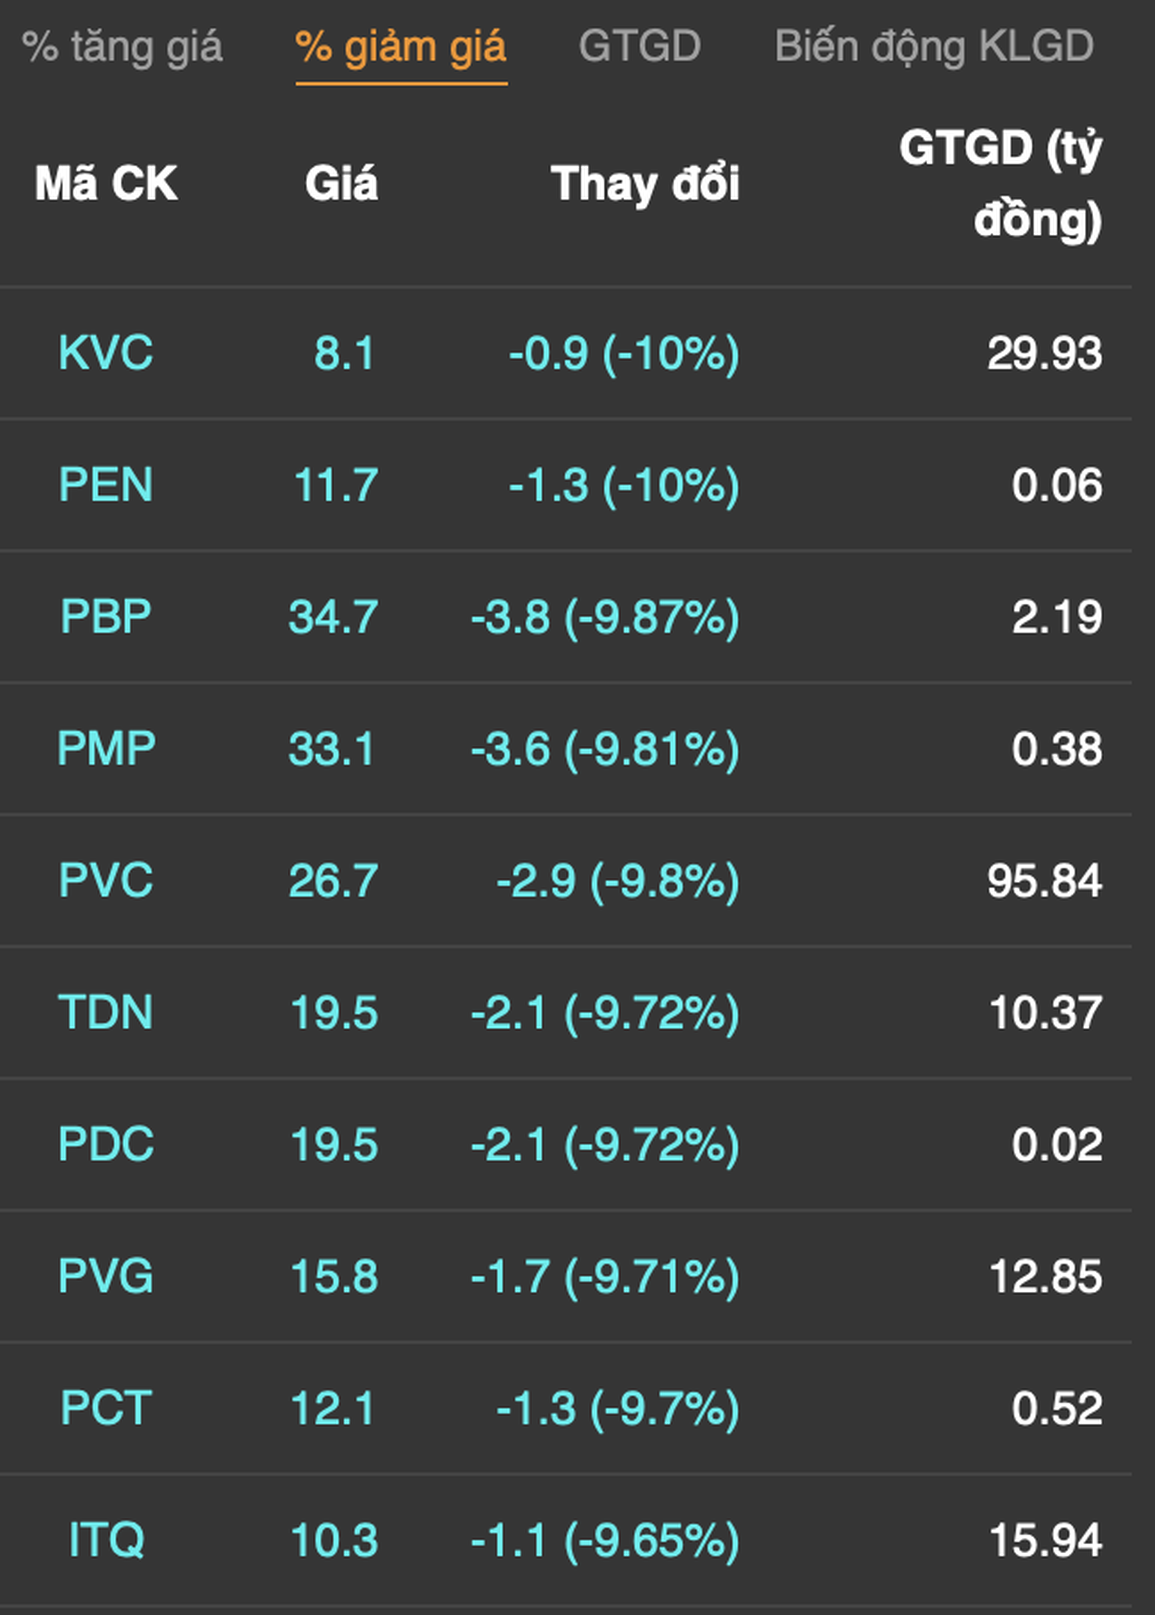Image resolution: width=1155 pixels, height=1615 pixels.
Task: Open the GTGD tab
Action: (x=640, y=46)
